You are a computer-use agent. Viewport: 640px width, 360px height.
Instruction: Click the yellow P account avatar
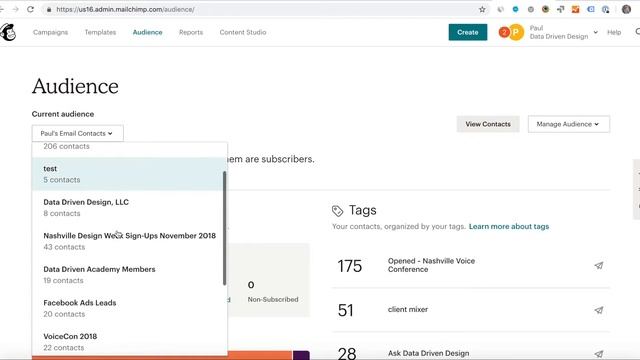pyautogui.click(x=516, y=32)
